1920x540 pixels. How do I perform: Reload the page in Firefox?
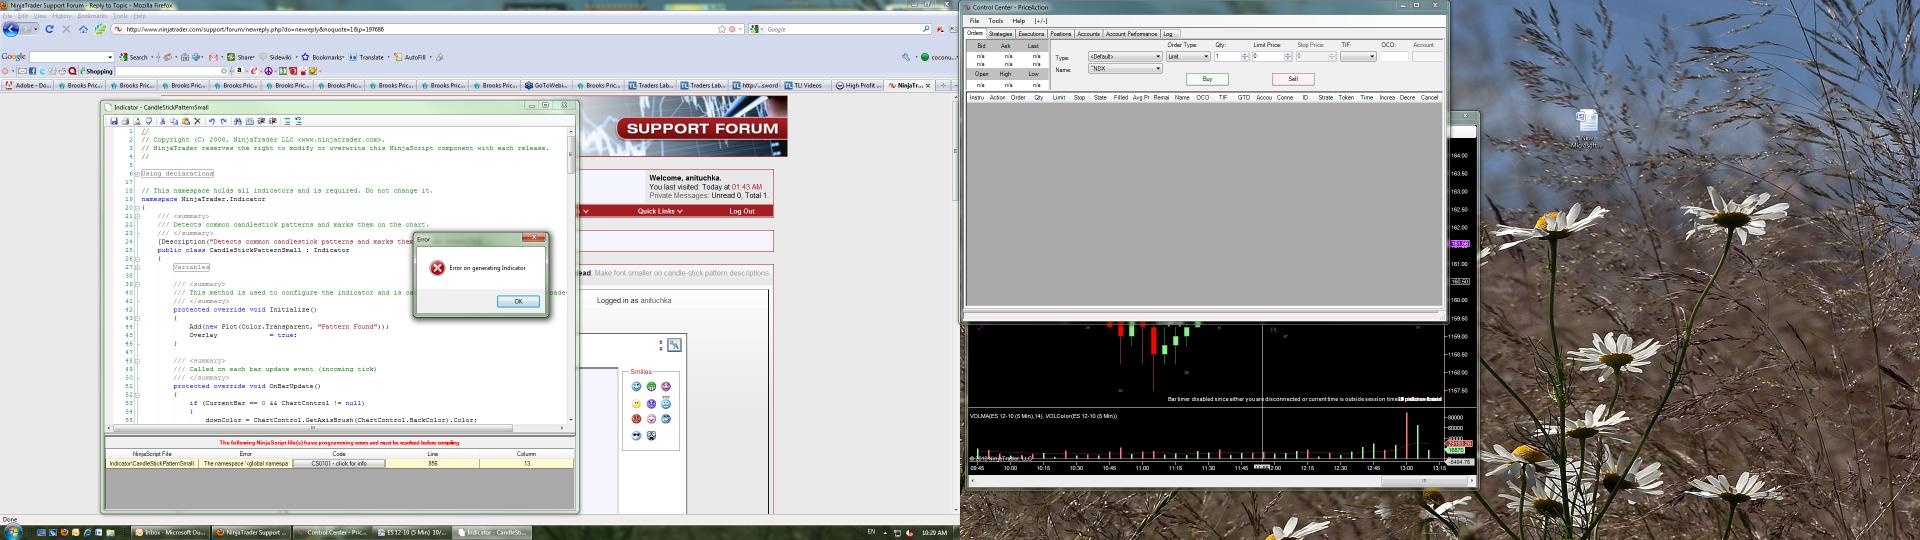click(49, 29)
